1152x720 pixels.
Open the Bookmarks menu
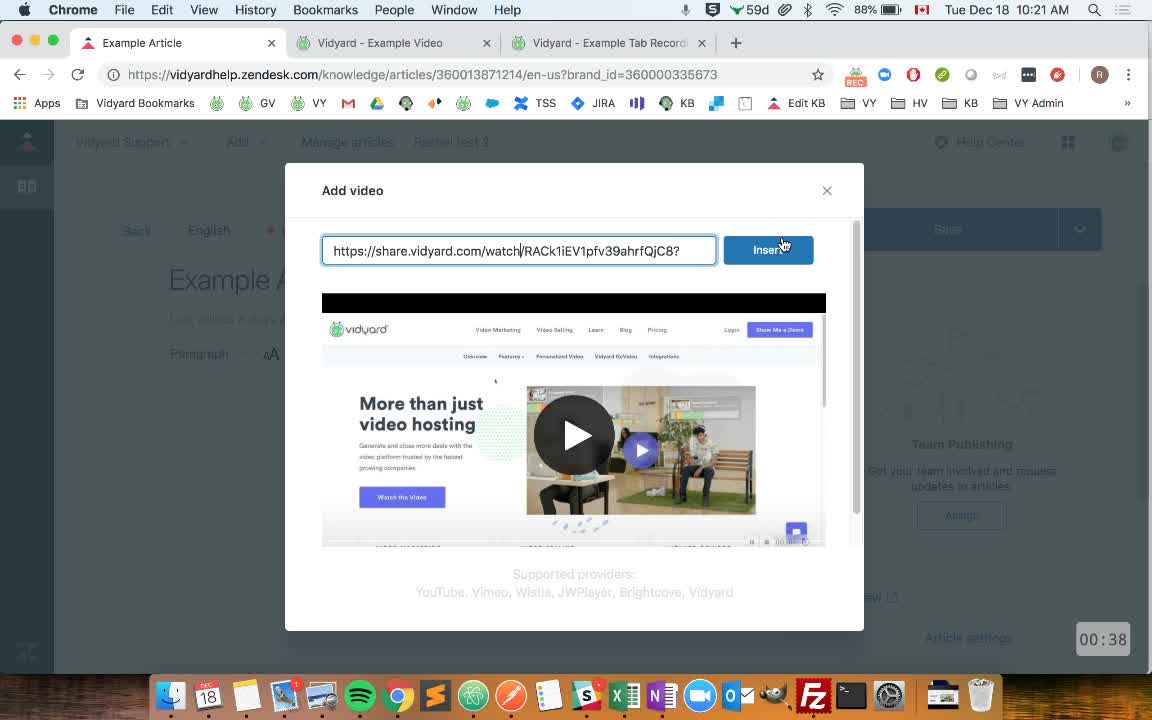point(325,10)
